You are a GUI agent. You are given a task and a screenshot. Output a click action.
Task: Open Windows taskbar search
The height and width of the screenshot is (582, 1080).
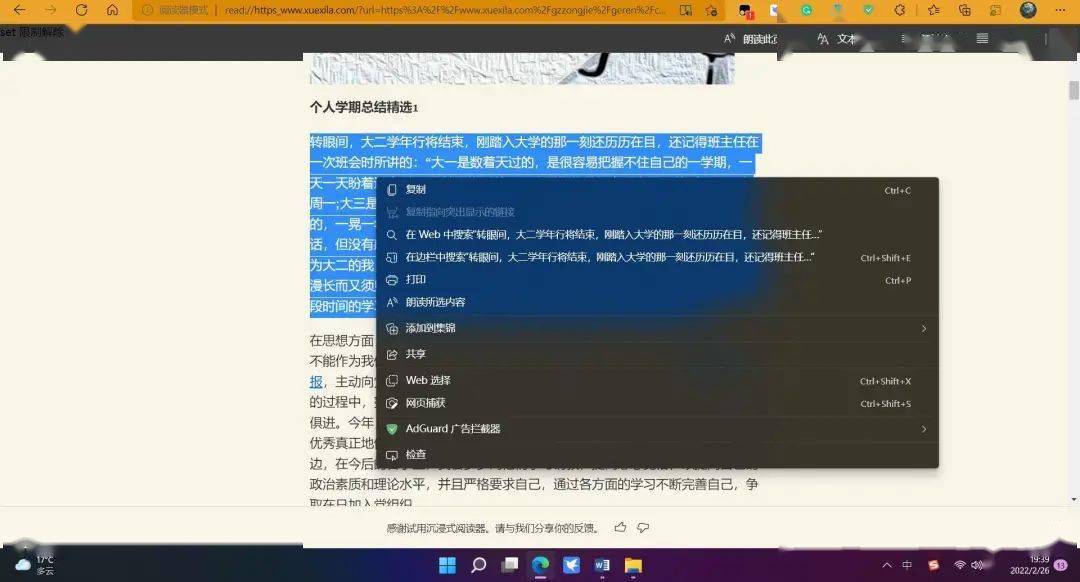(478, 565)
